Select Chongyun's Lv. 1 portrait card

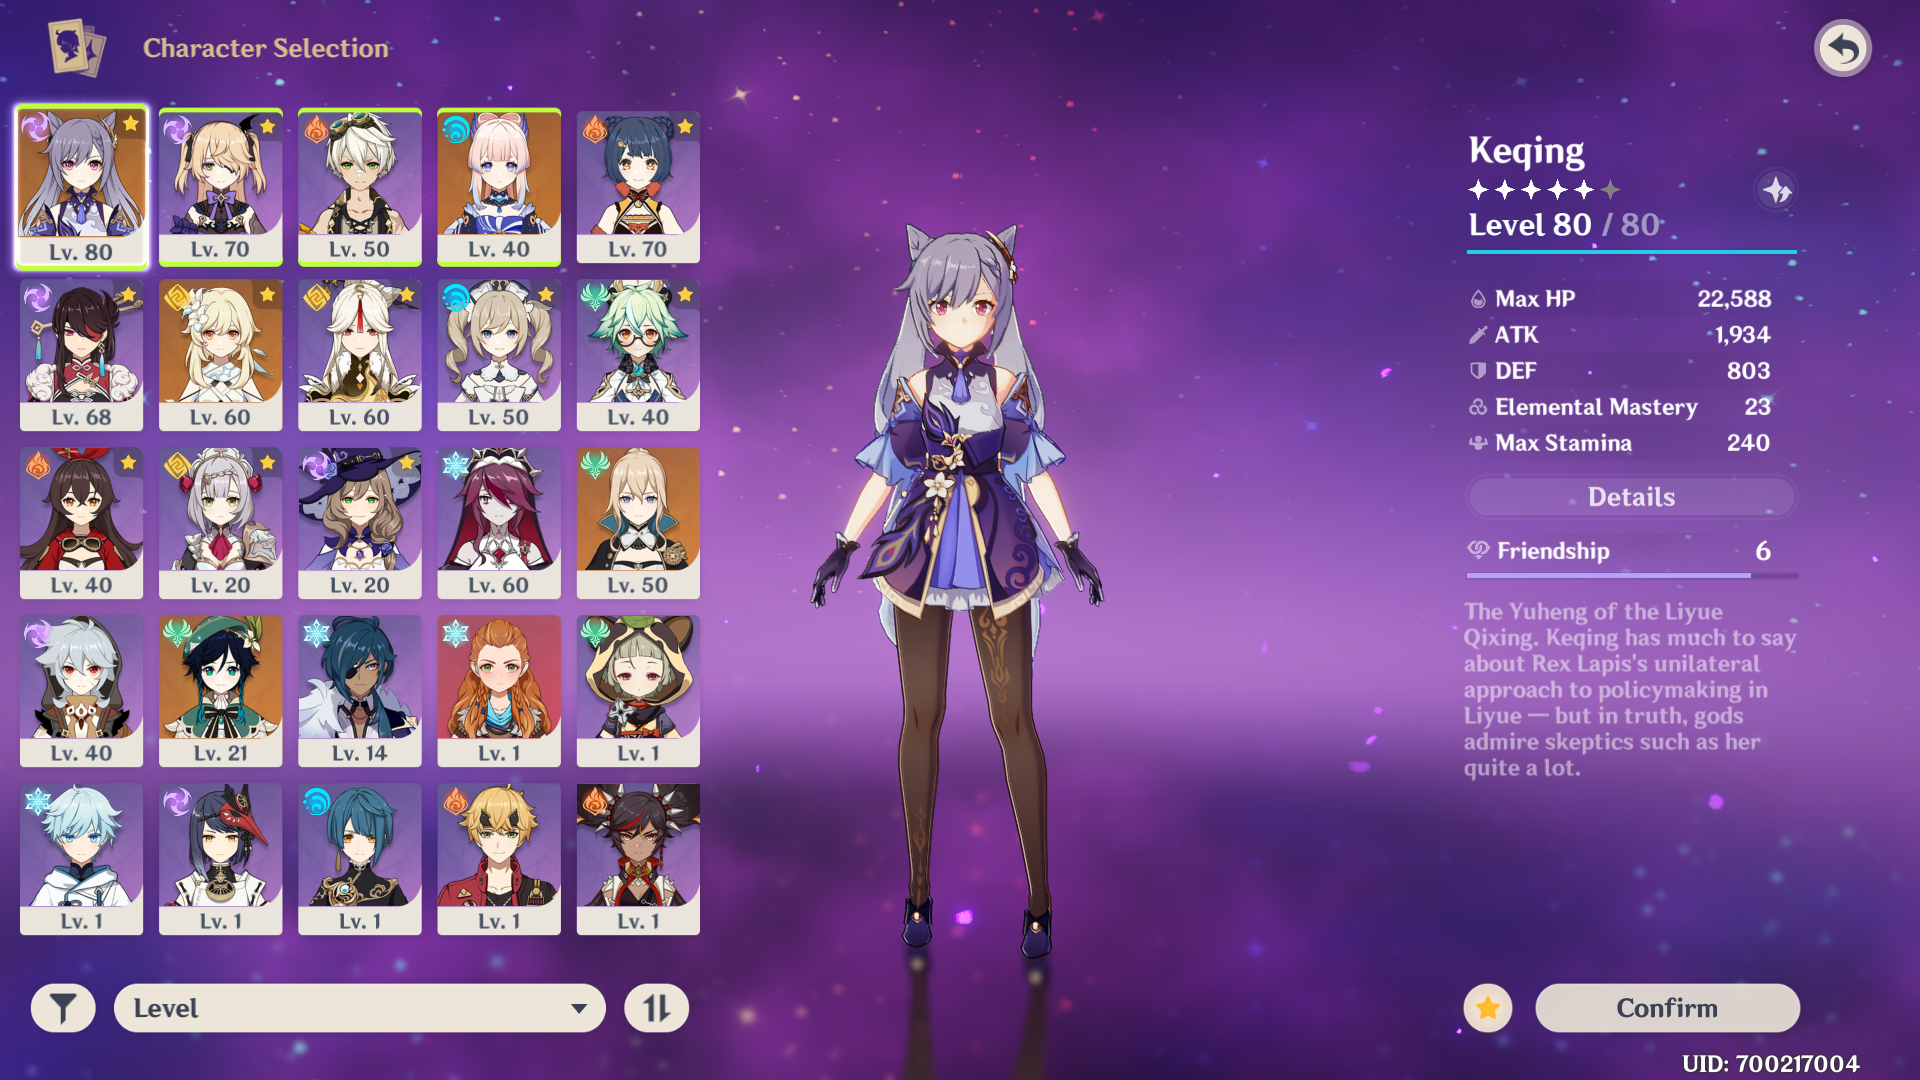82,859
